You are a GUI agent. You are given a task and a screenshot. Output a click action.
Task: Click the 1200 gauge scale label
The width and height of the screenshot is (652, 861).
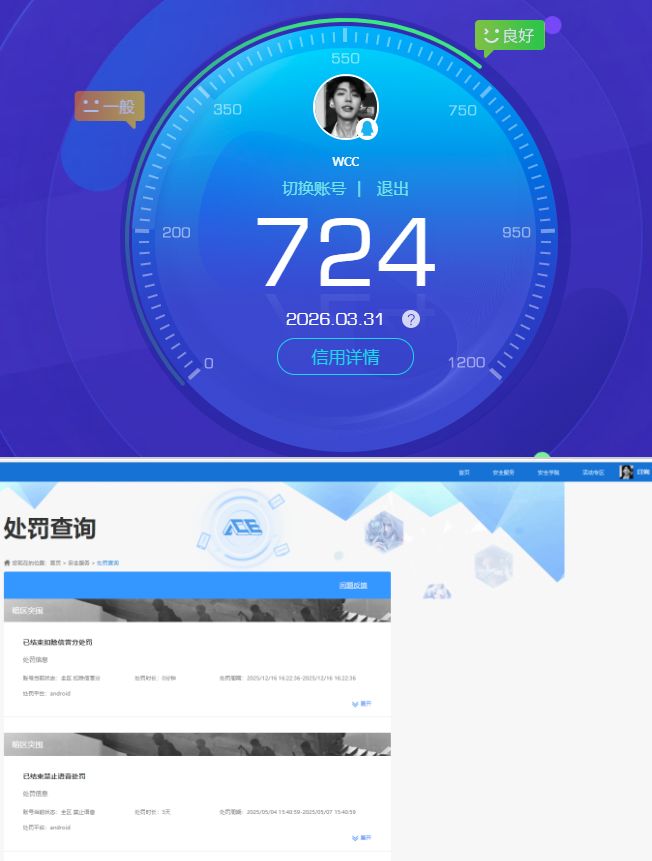tap(466, 362)
